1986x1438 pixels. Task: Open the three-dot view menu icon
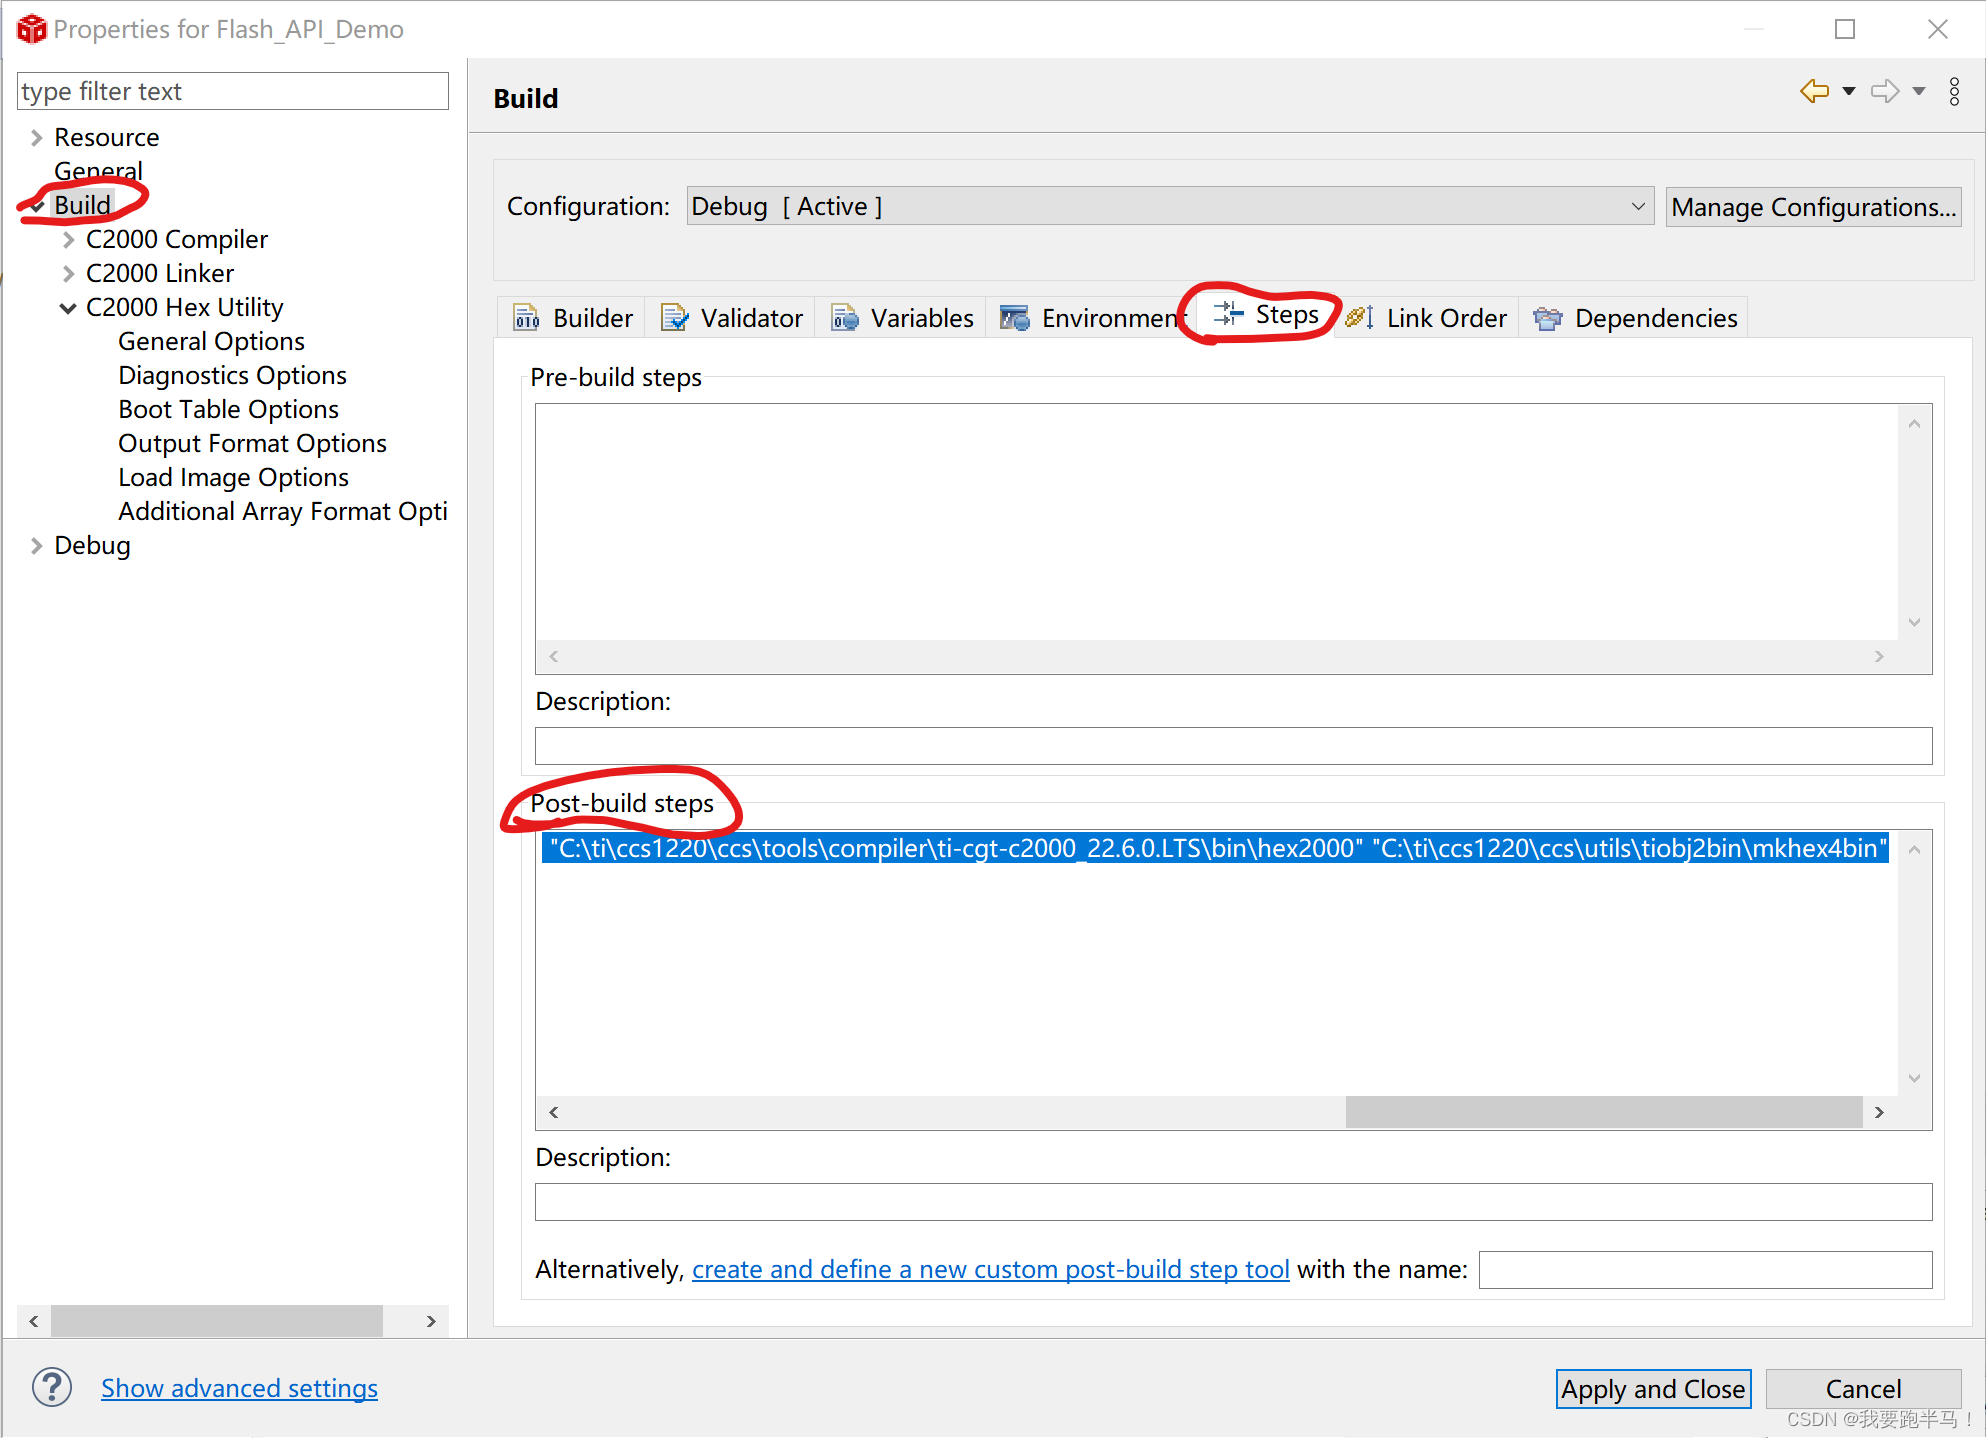pyautogui.click(x=1954, y=91)
